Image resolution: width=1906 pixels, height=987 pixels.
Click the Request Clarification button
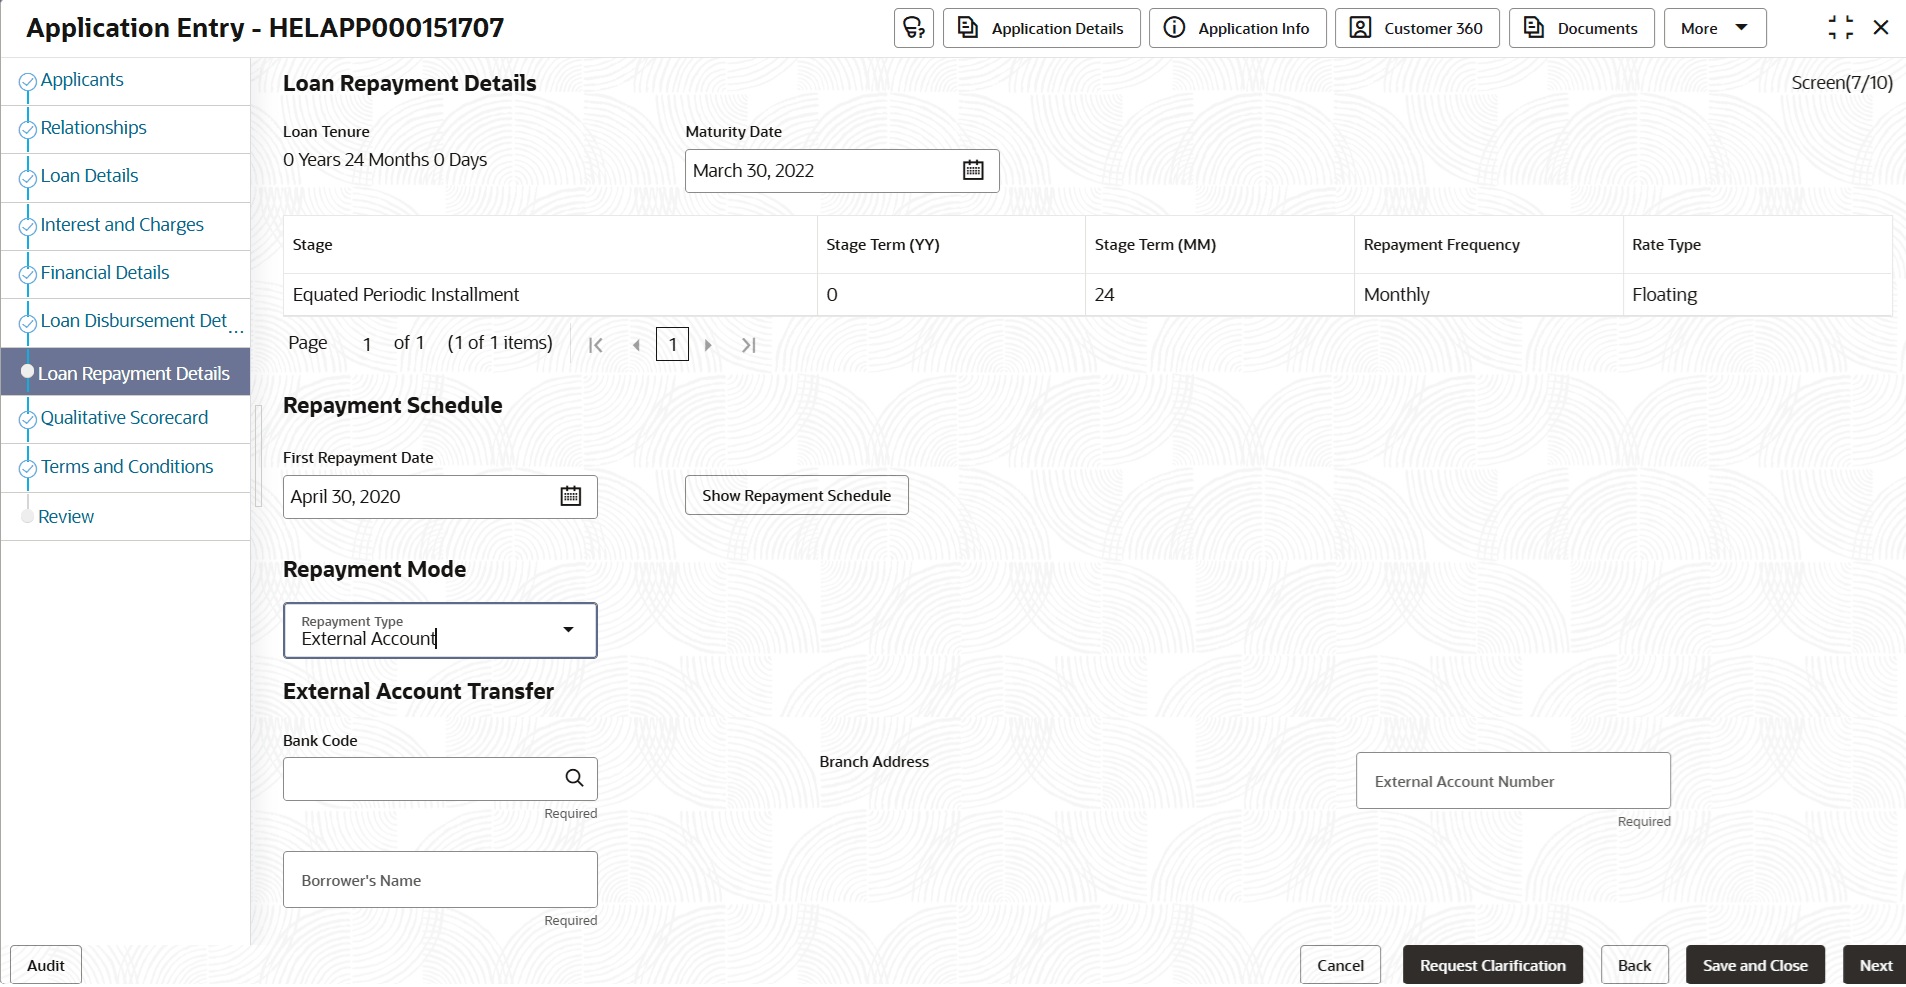pyautogui.click(x=1492, y=965)
